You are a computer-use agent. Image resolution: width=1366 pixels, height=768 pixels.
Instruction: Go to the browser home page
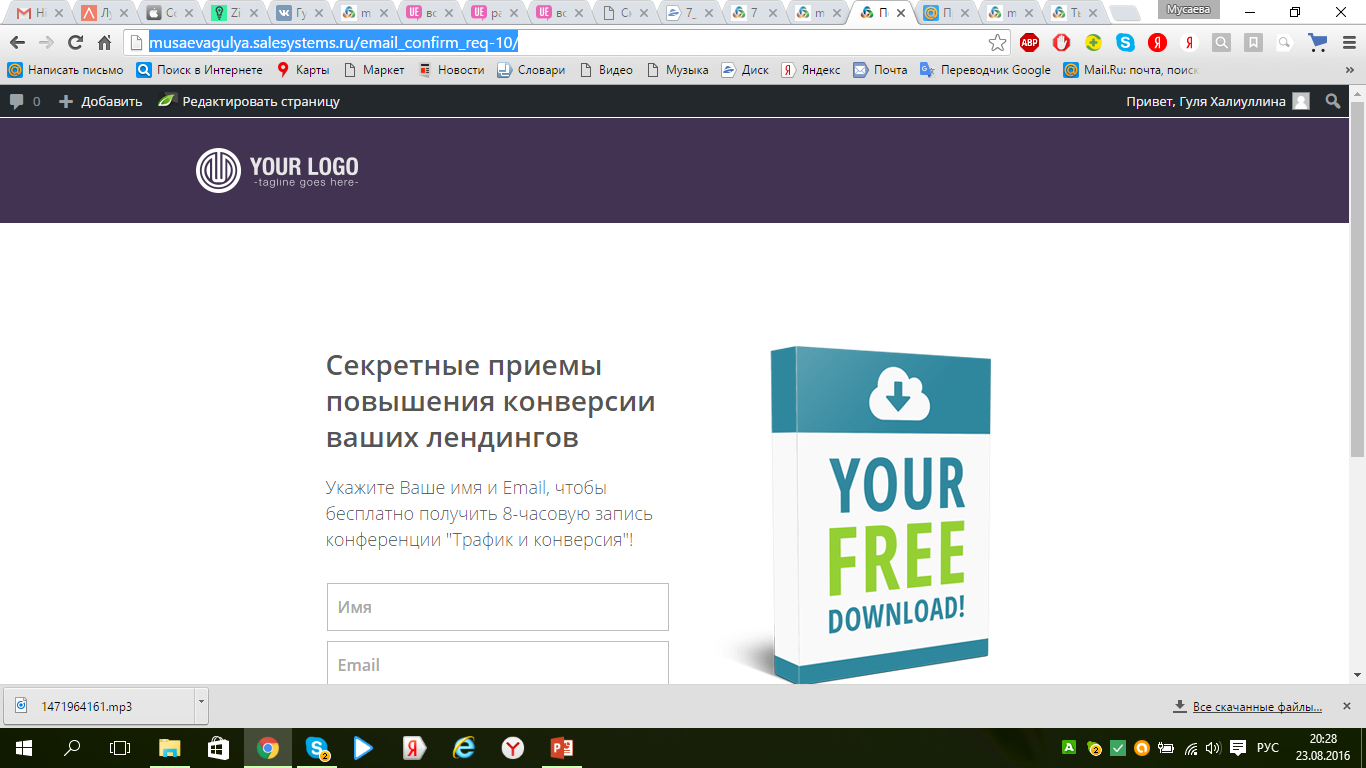(104, 43)
